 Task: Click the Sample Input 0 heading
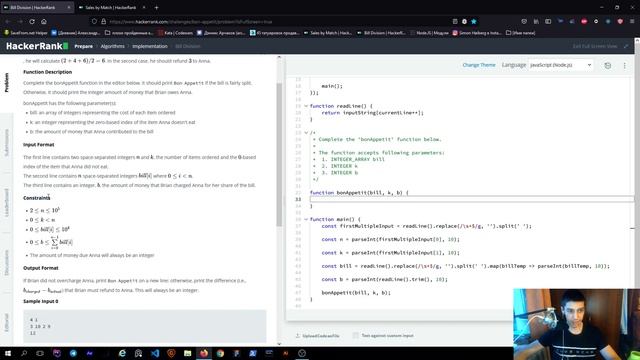[x=41, y=301]
